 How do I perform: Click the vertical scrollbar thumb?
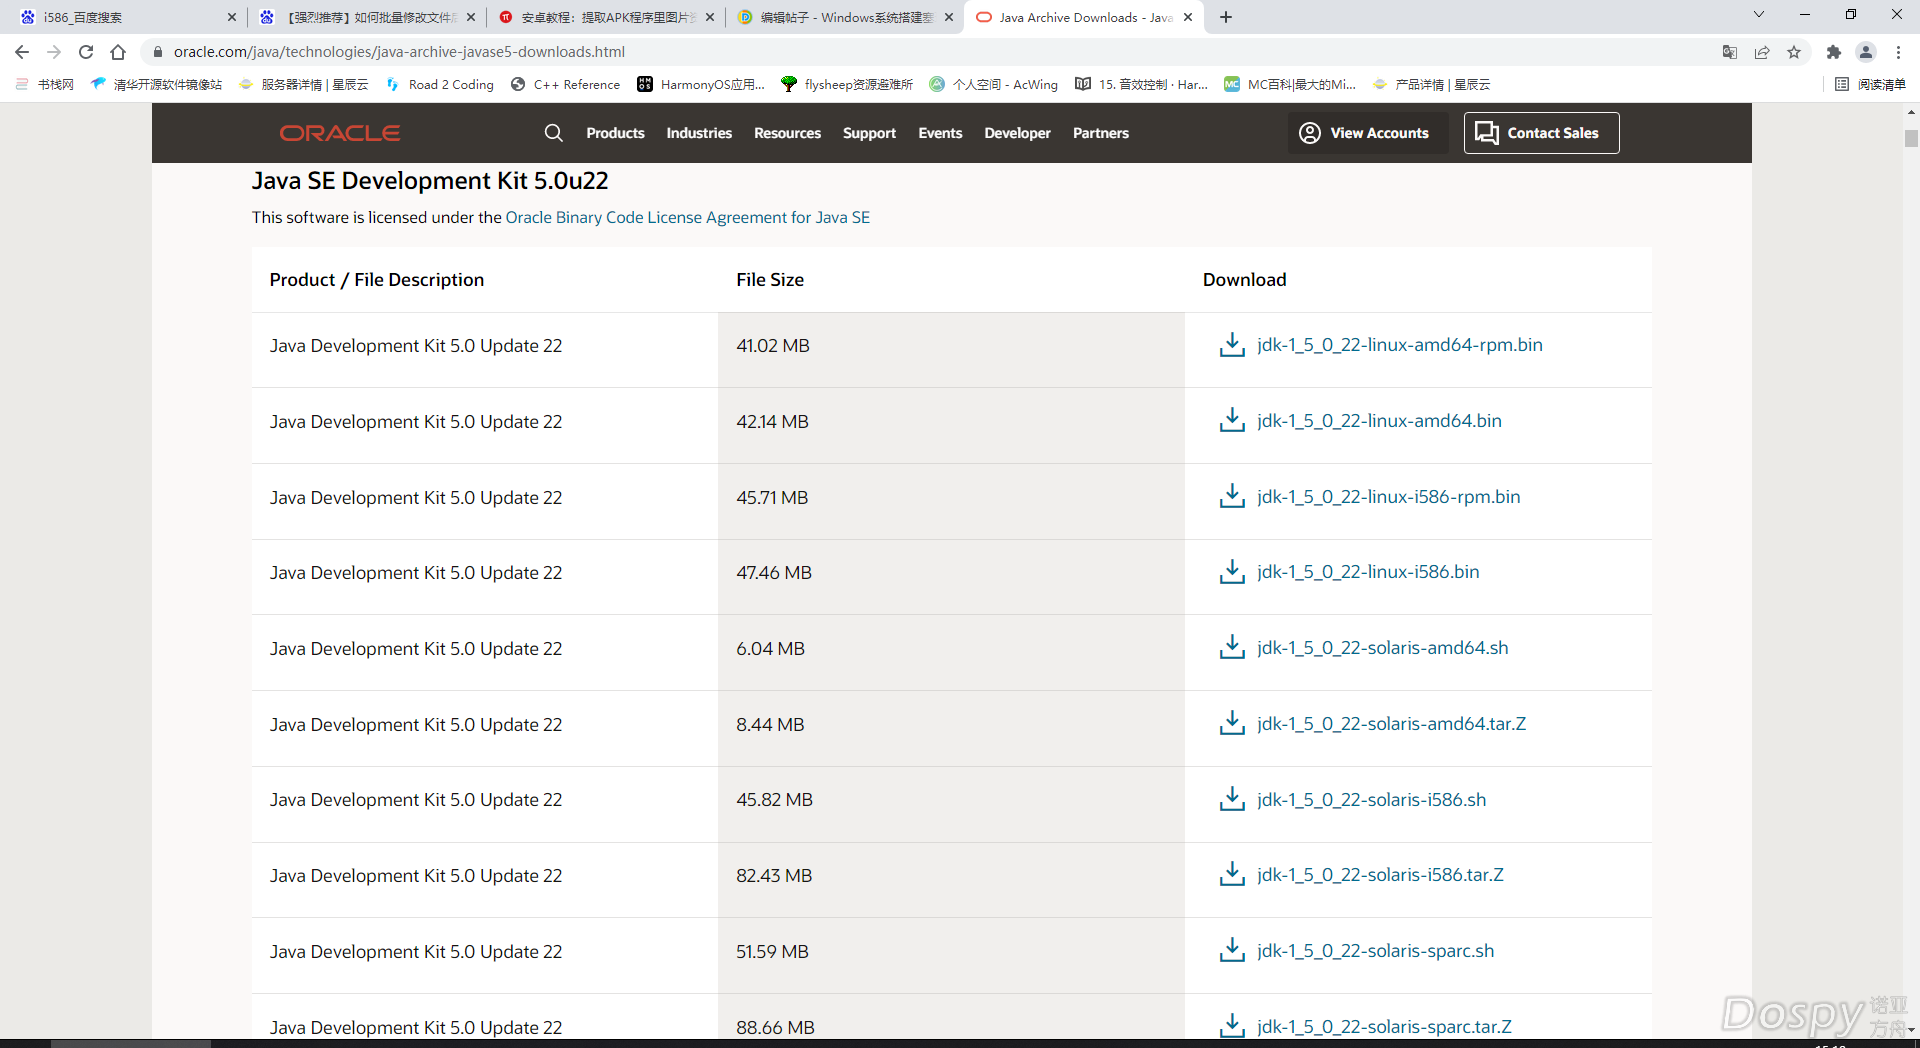1911,139
